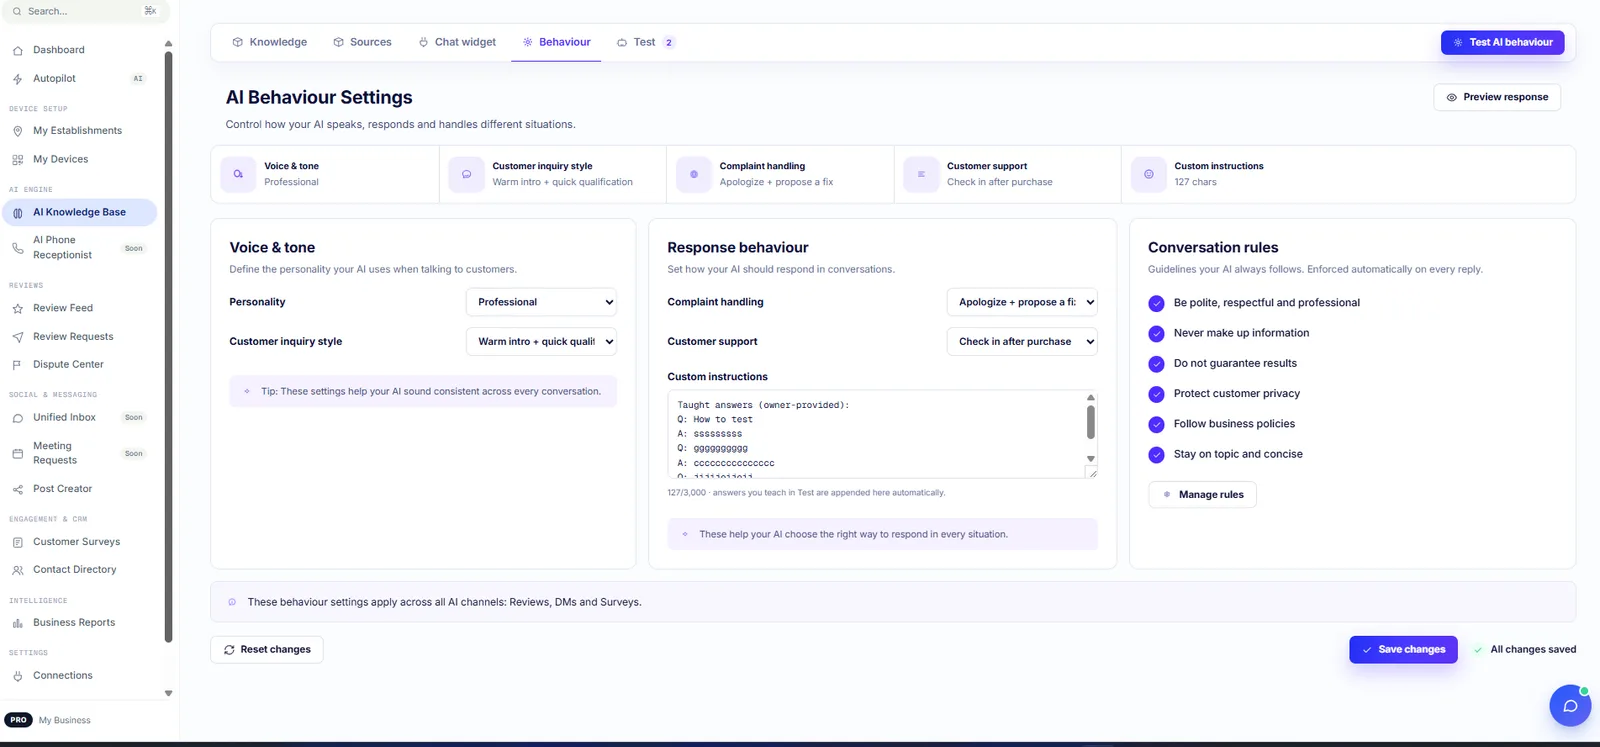This screenshot has height=747, width=1600.
Task: Click the Test AI behaviour button
Action: click(1502, 42)
